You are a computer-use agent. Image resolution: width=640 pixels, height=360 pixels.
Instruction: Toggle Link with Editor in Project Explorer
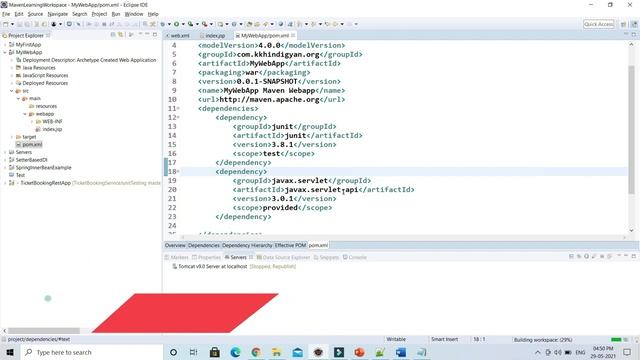(x=121, y=35)
